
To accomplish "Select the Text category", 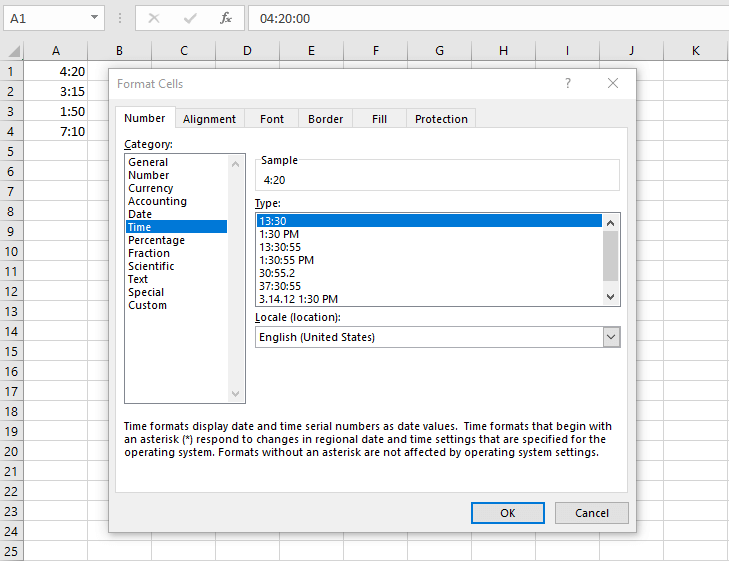I will point(177,279).
